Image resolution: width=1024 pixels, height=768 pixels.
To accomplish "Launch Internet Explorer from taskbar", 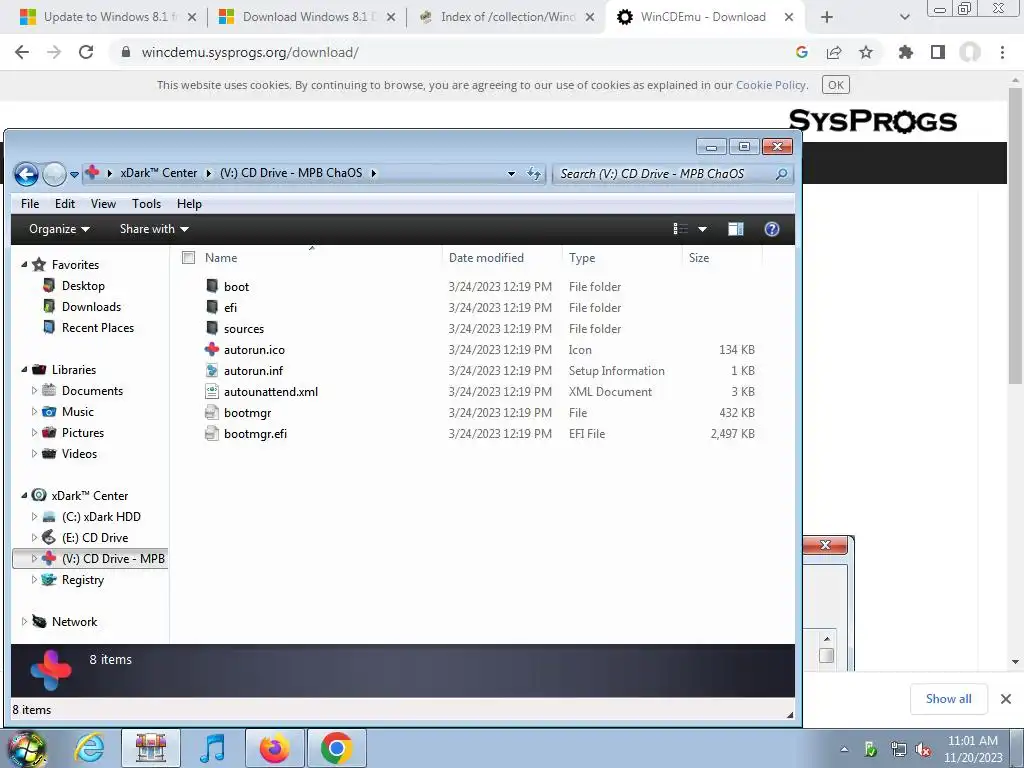I will tap(89, 748).
